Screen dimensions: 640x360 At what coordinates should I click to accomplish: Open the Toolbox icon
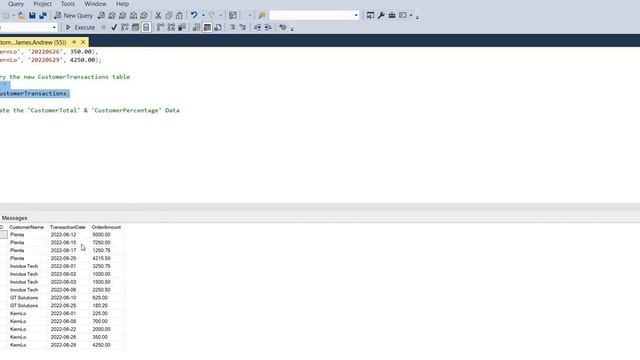pos(392,16)
